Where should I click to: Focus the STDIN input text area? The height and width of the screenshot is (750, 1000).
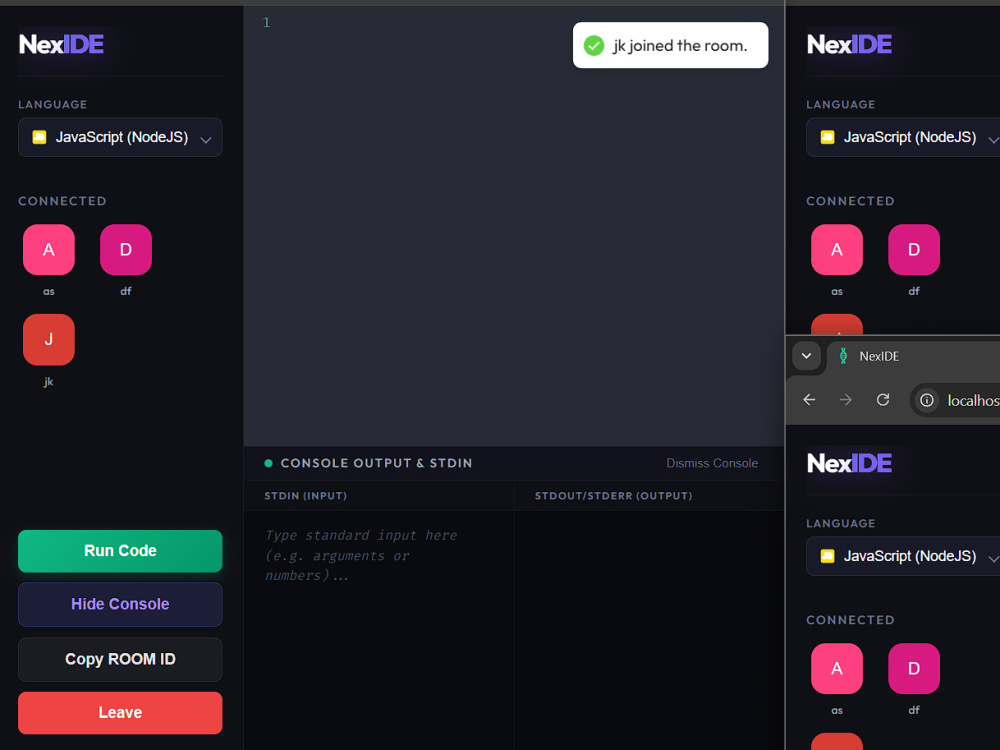(379, 630)
